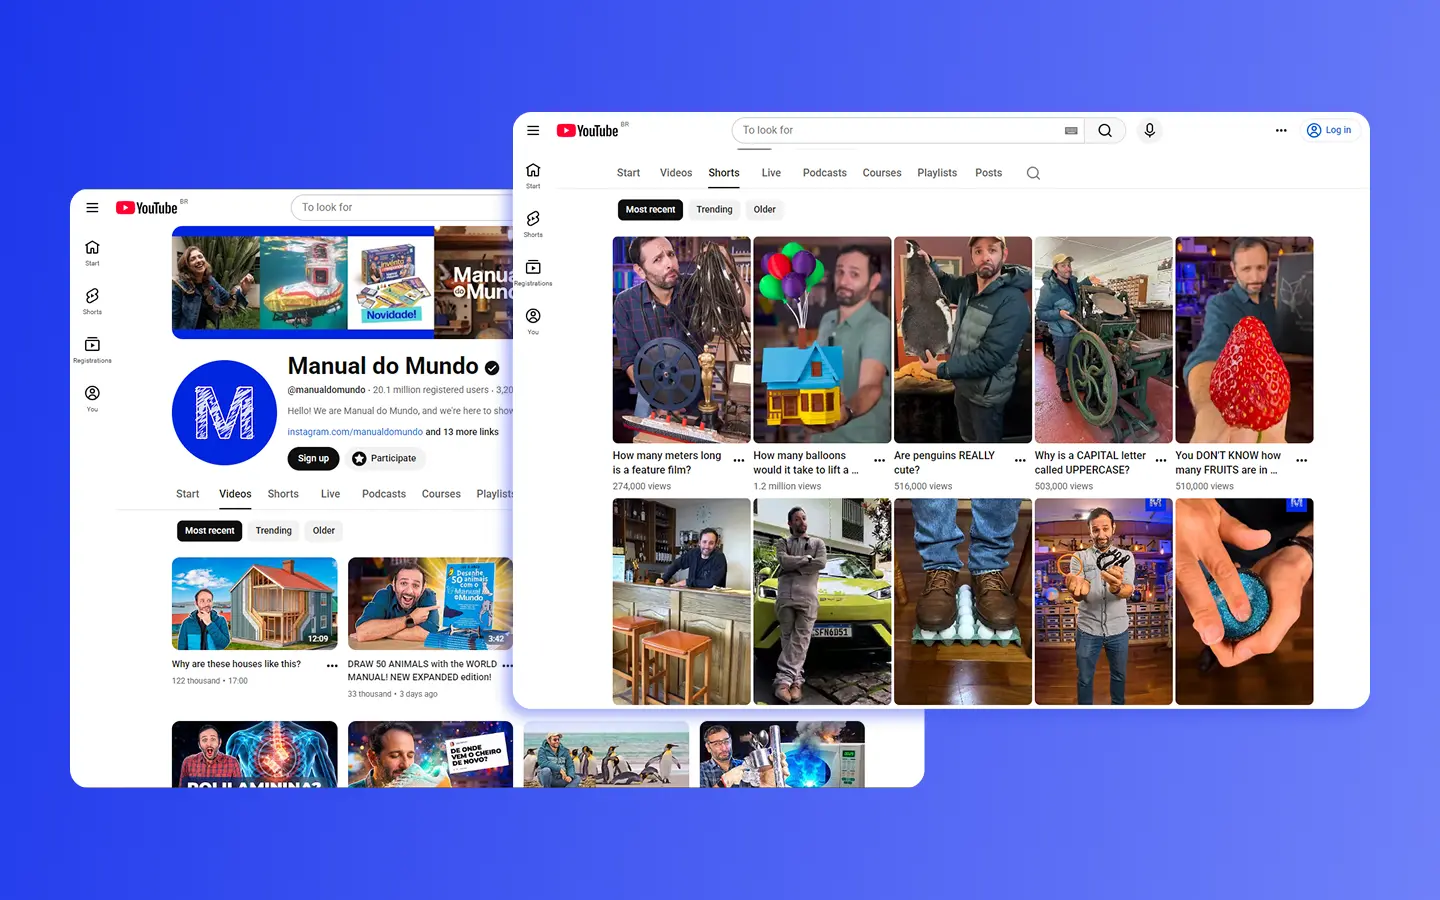Viewport: 1440px width, 900px height.
Task: Open blue glitter ball short thumbnail
Action: pos(1244,602)
